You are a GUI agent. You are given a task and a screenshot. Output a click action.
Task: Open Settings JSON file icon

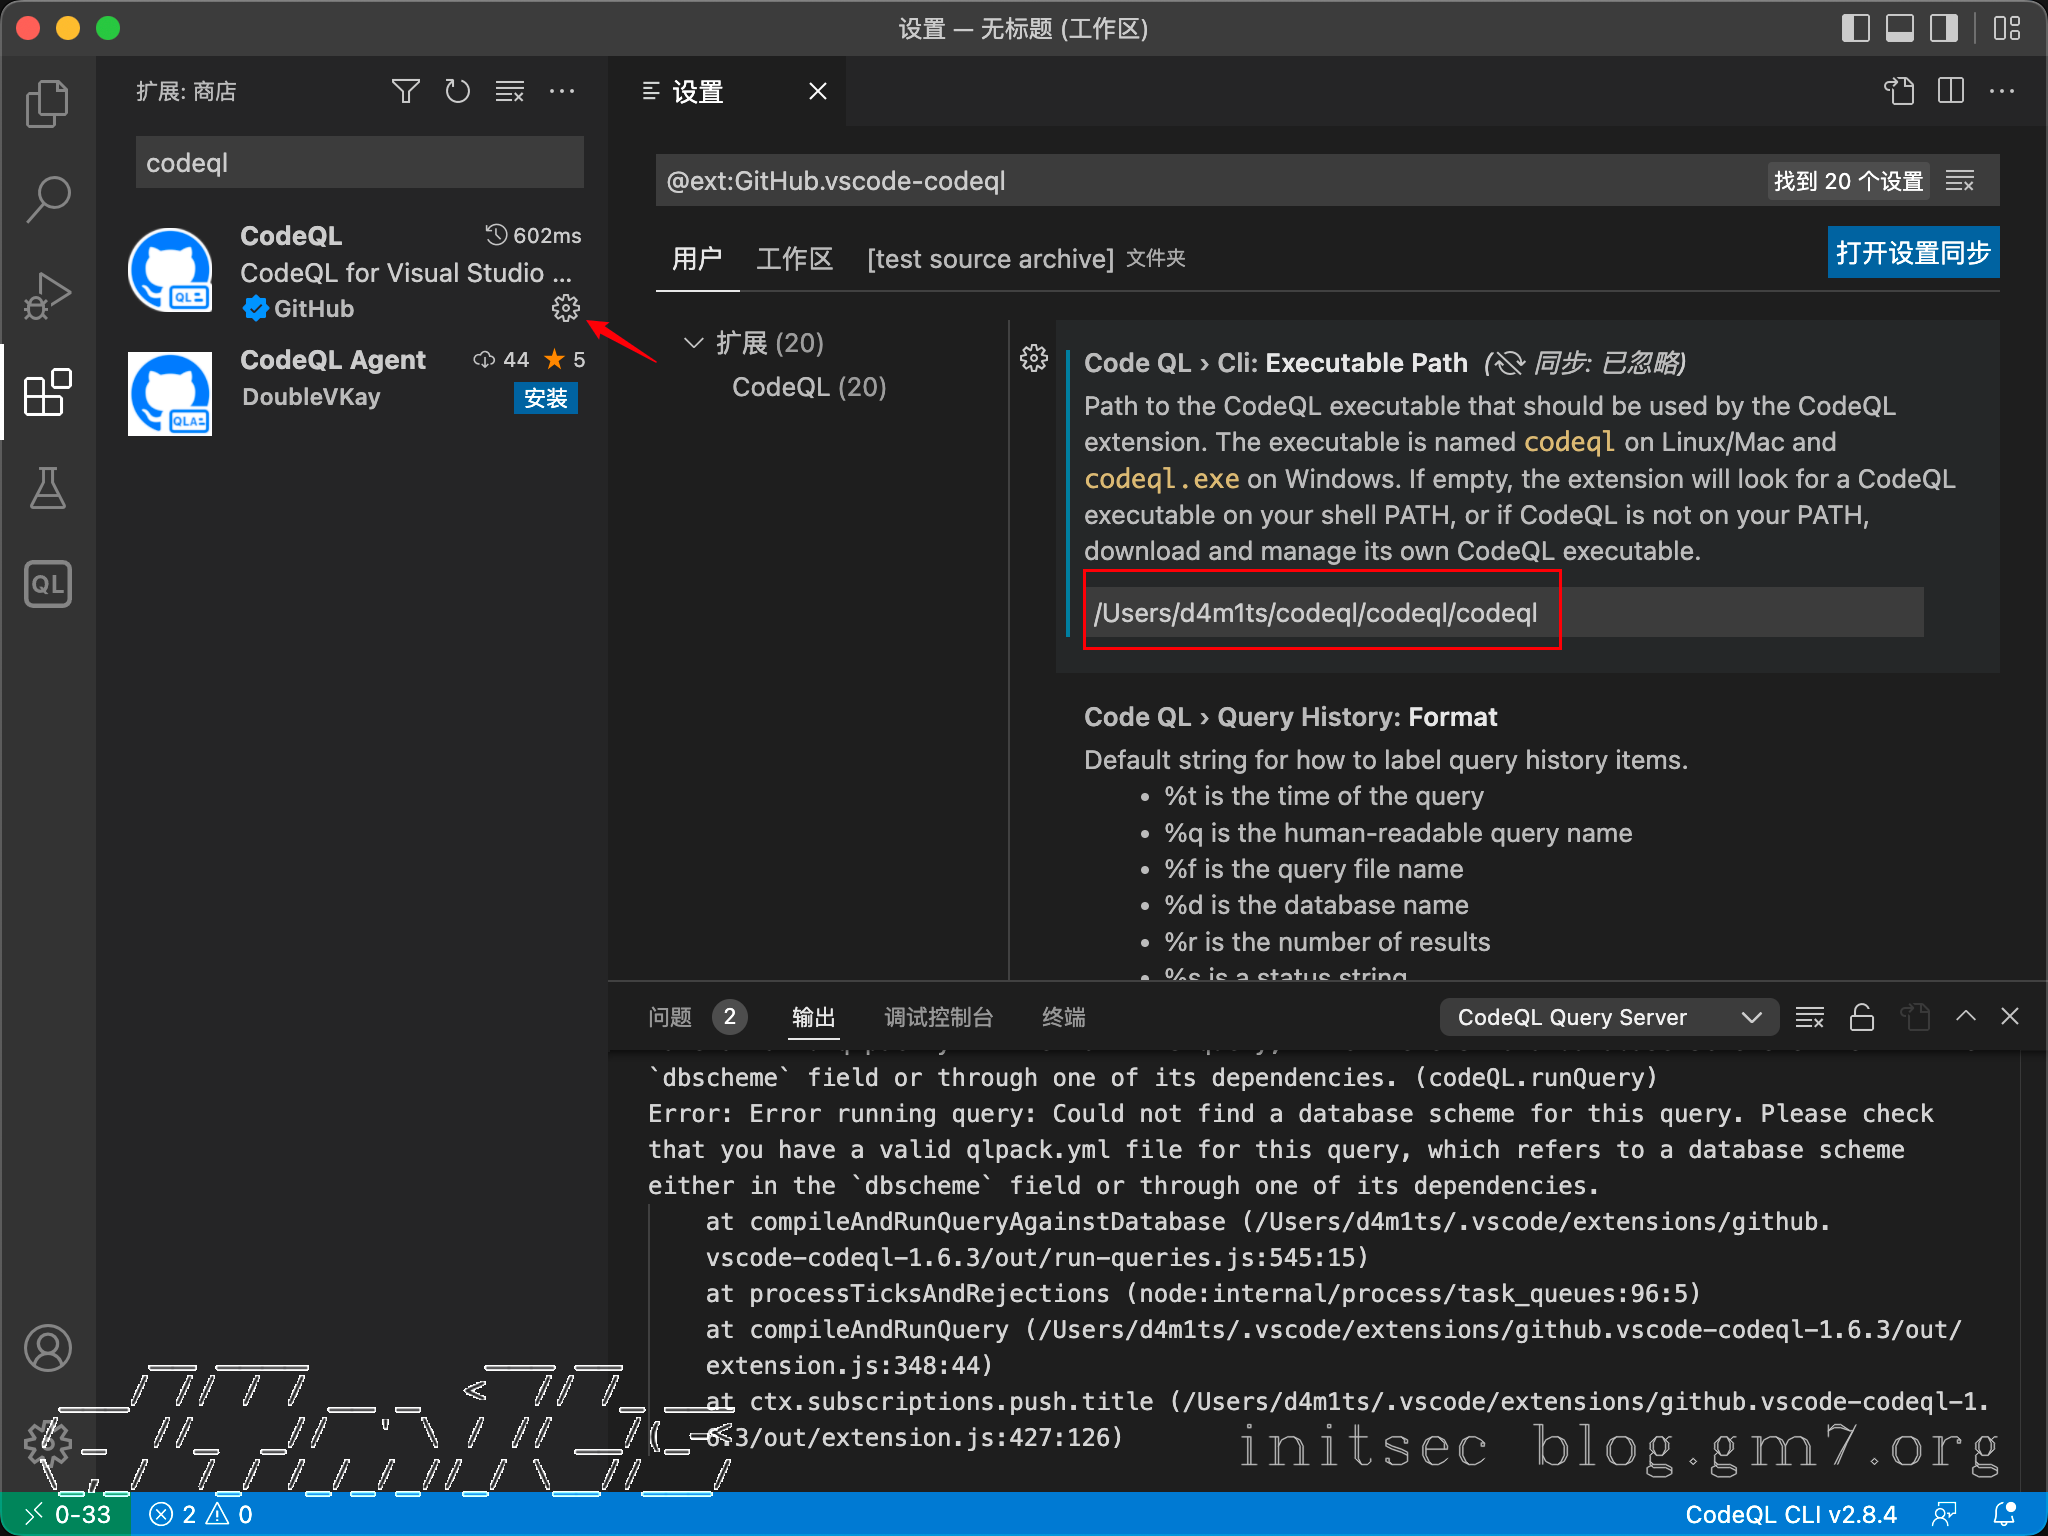1898,92
